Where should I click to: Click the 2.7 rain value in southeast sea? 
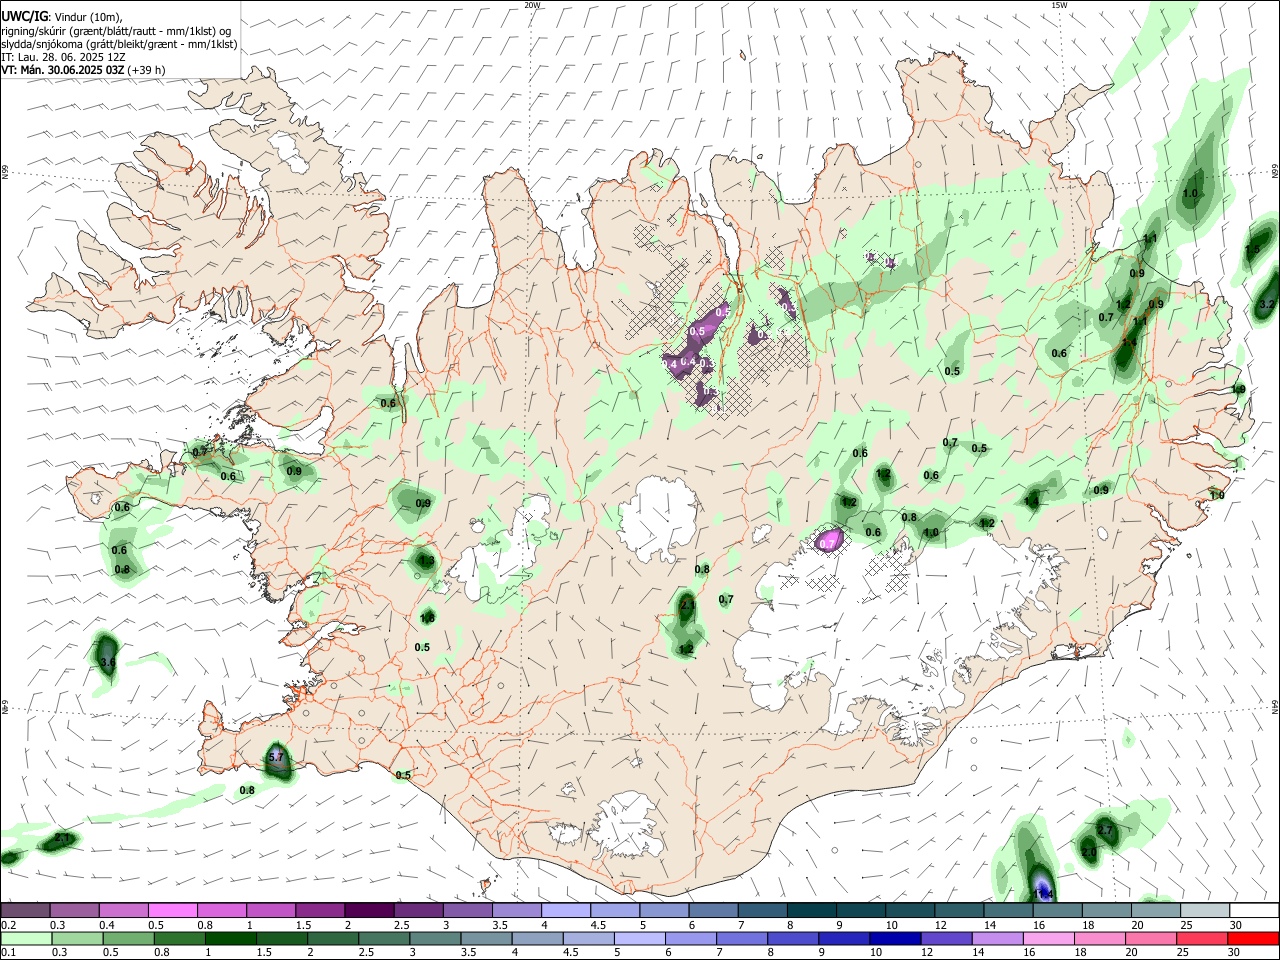1104,831
